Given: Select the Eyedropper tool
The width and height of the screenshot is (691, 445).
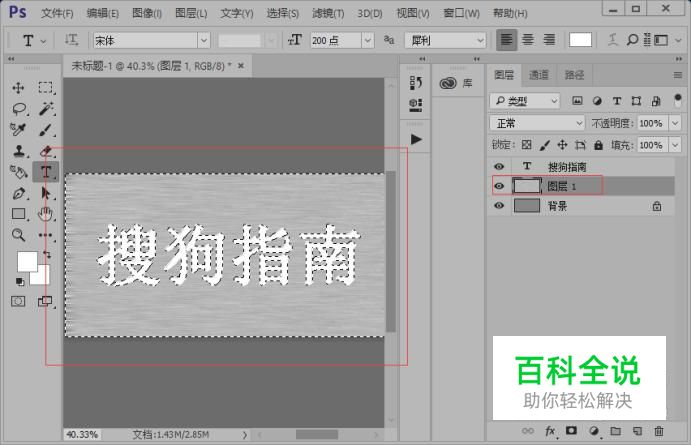Looking at the screenshot, I should click(18, 129).
